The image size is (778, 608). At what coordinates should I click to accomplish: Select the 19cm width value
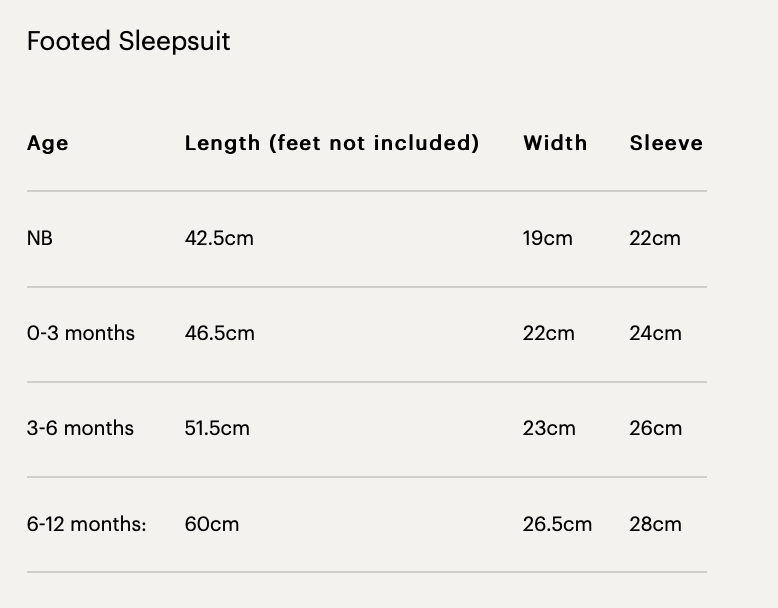548,238
